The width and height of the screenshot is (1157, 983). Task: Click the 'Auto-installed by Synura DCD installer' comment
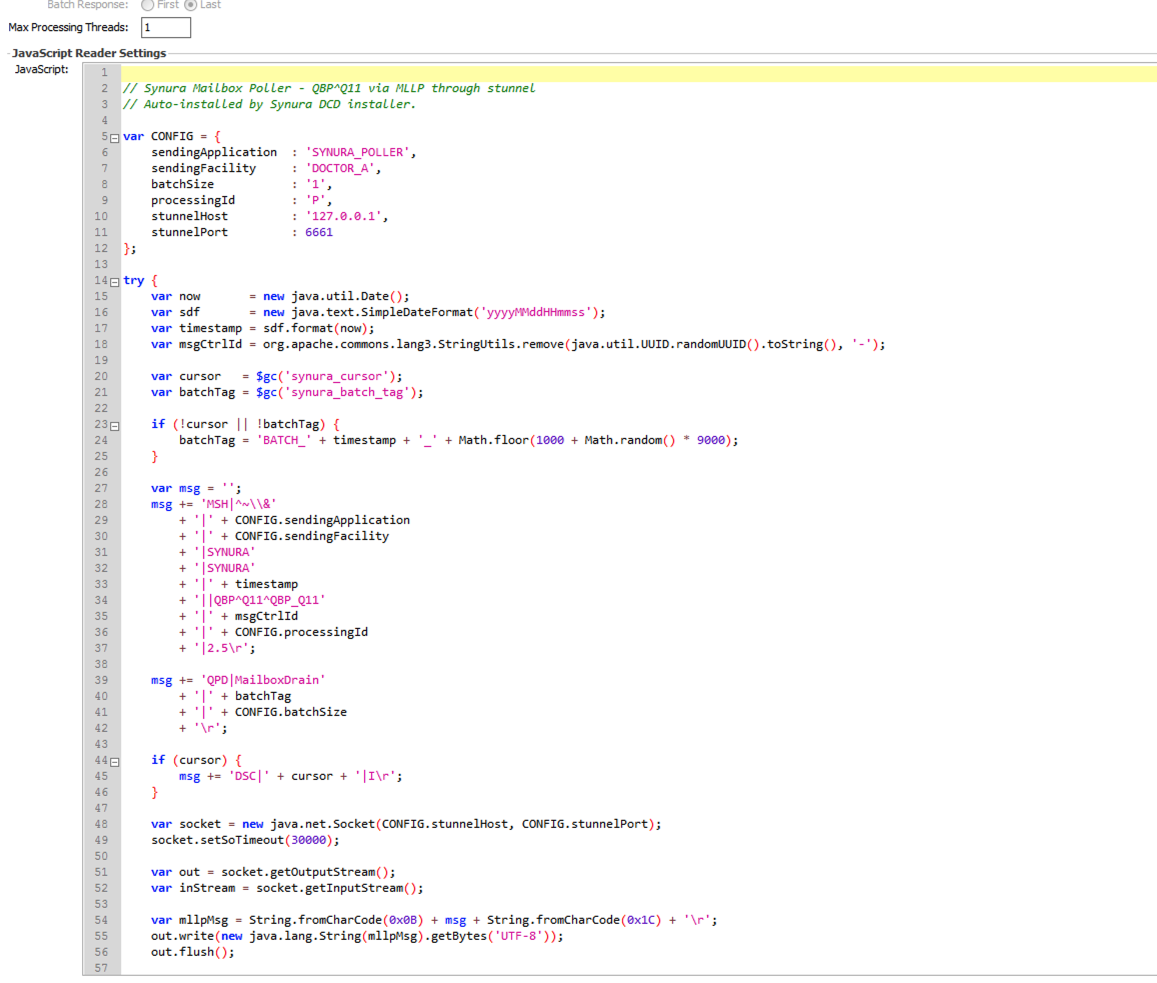(x=269, y=104)
